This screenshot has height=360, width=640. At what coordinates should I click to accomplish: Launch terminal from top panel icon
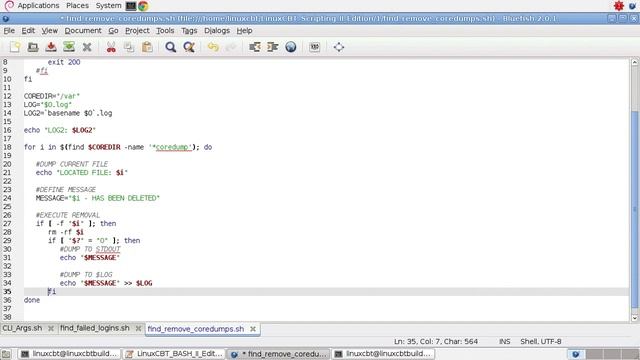(131, 6)
